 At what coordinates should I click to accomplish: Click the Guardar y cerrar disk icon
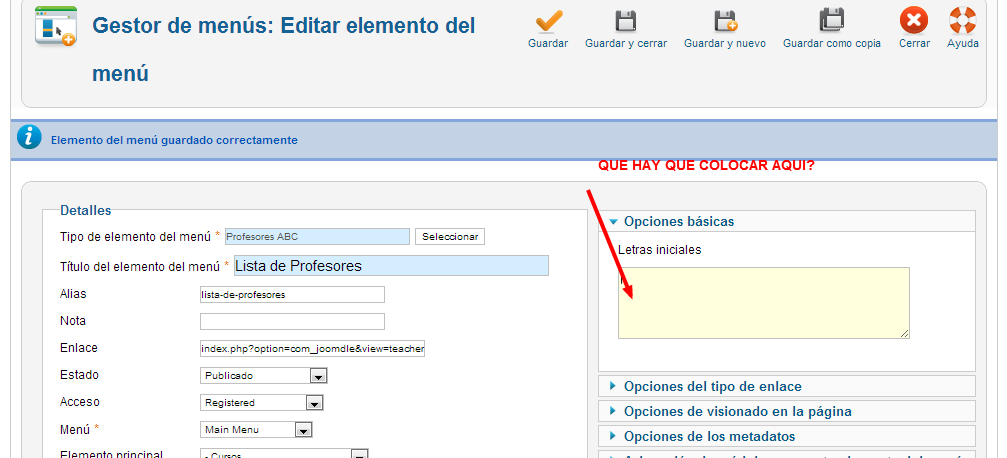point(626,21)
